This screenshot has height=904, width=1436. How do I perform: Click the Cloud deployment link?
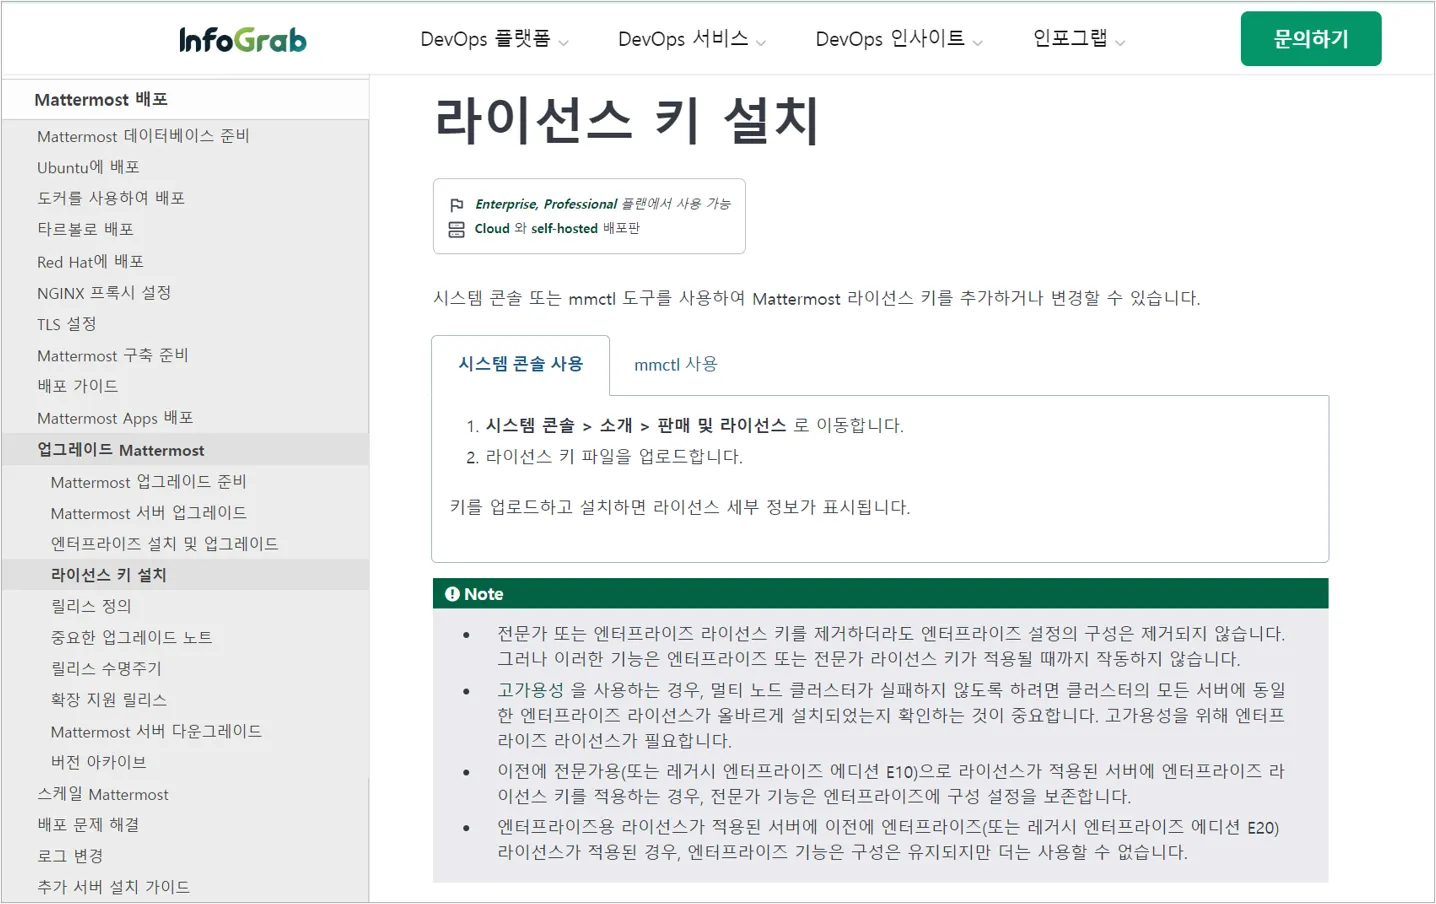[x=492, y=229]
